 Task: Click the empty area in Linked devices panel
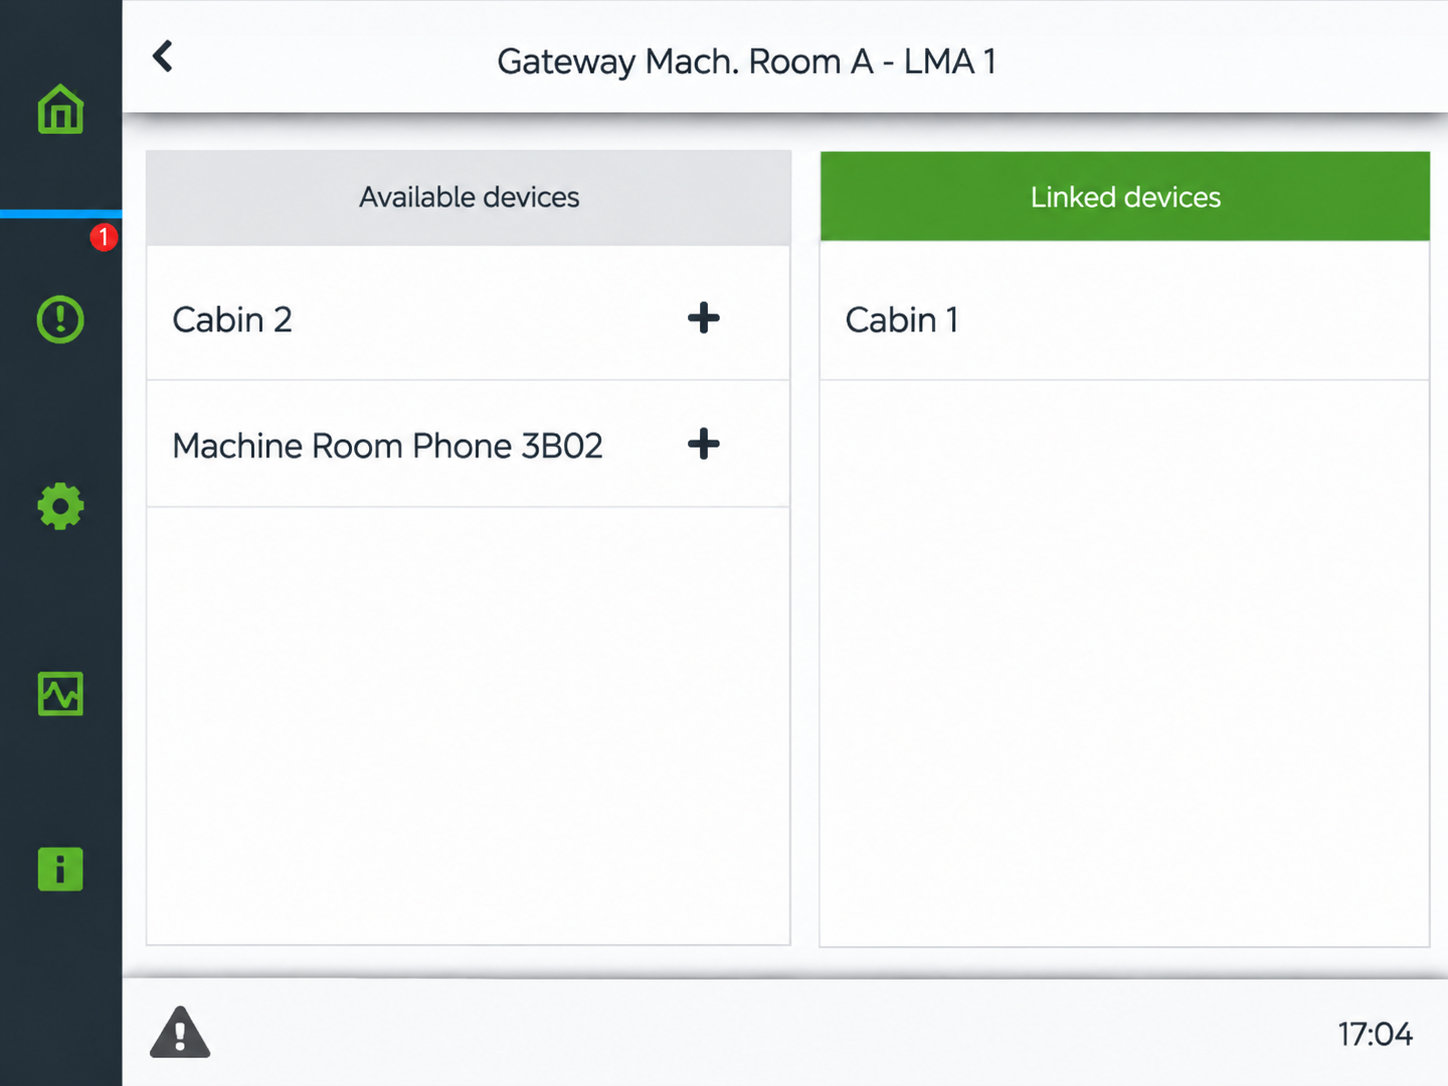point(1125,663)
